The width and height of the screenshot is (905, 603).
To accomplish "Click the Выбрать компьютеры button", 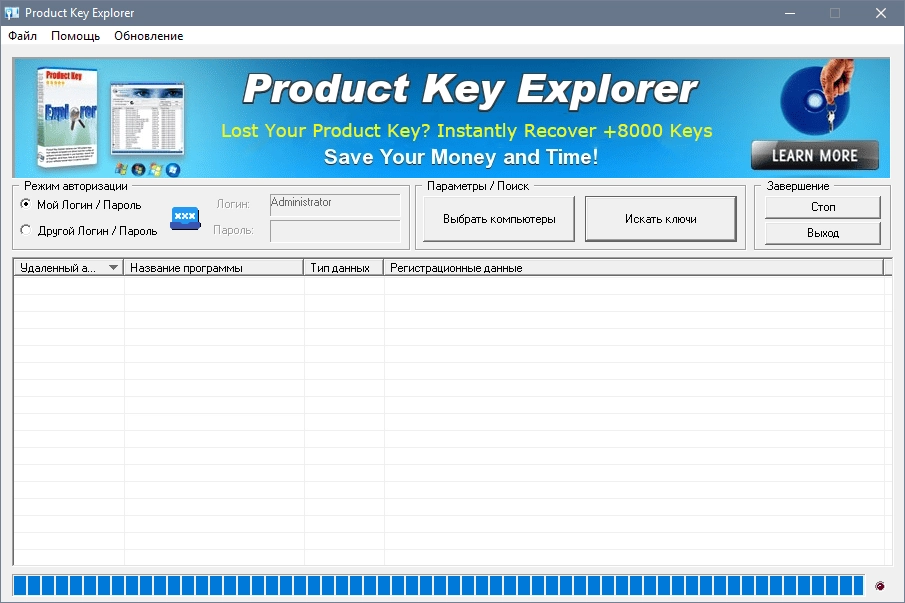I will tap(499, 219).
